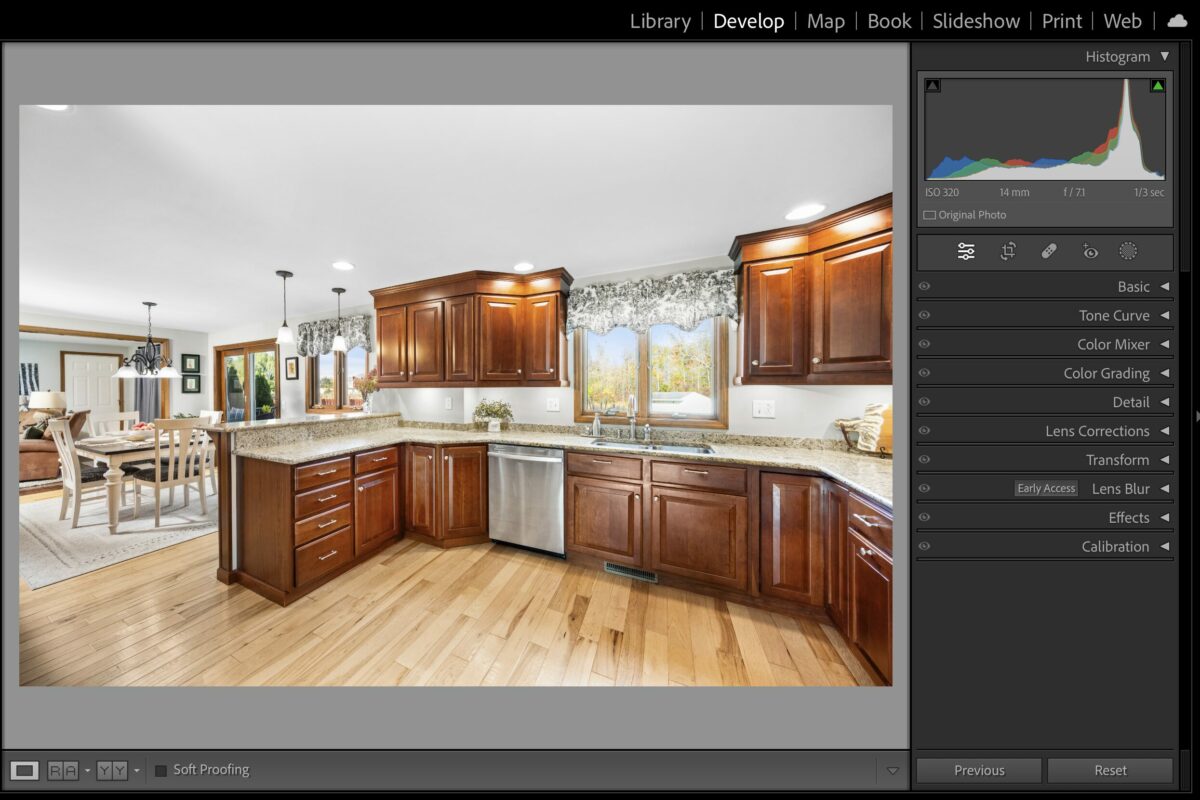Open the Masking tool
The width and height of the screenshot is (1200, 800).
[1128, 252]
